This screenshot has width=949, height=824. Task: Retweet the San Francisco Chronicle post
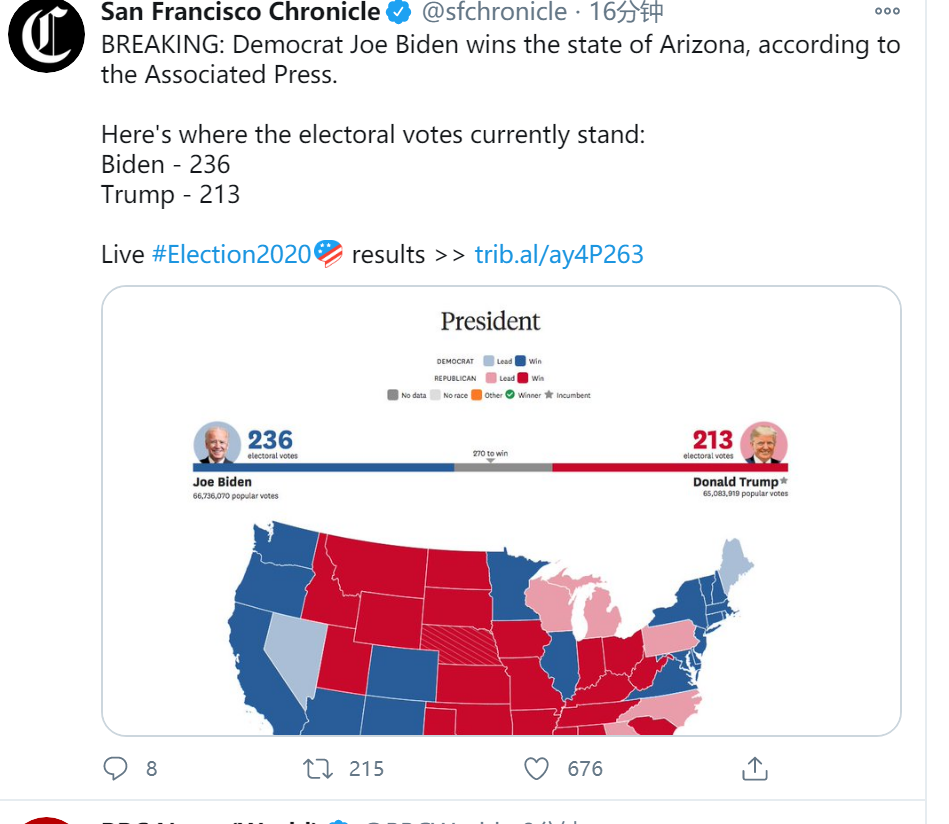click(x=318, y=768)
